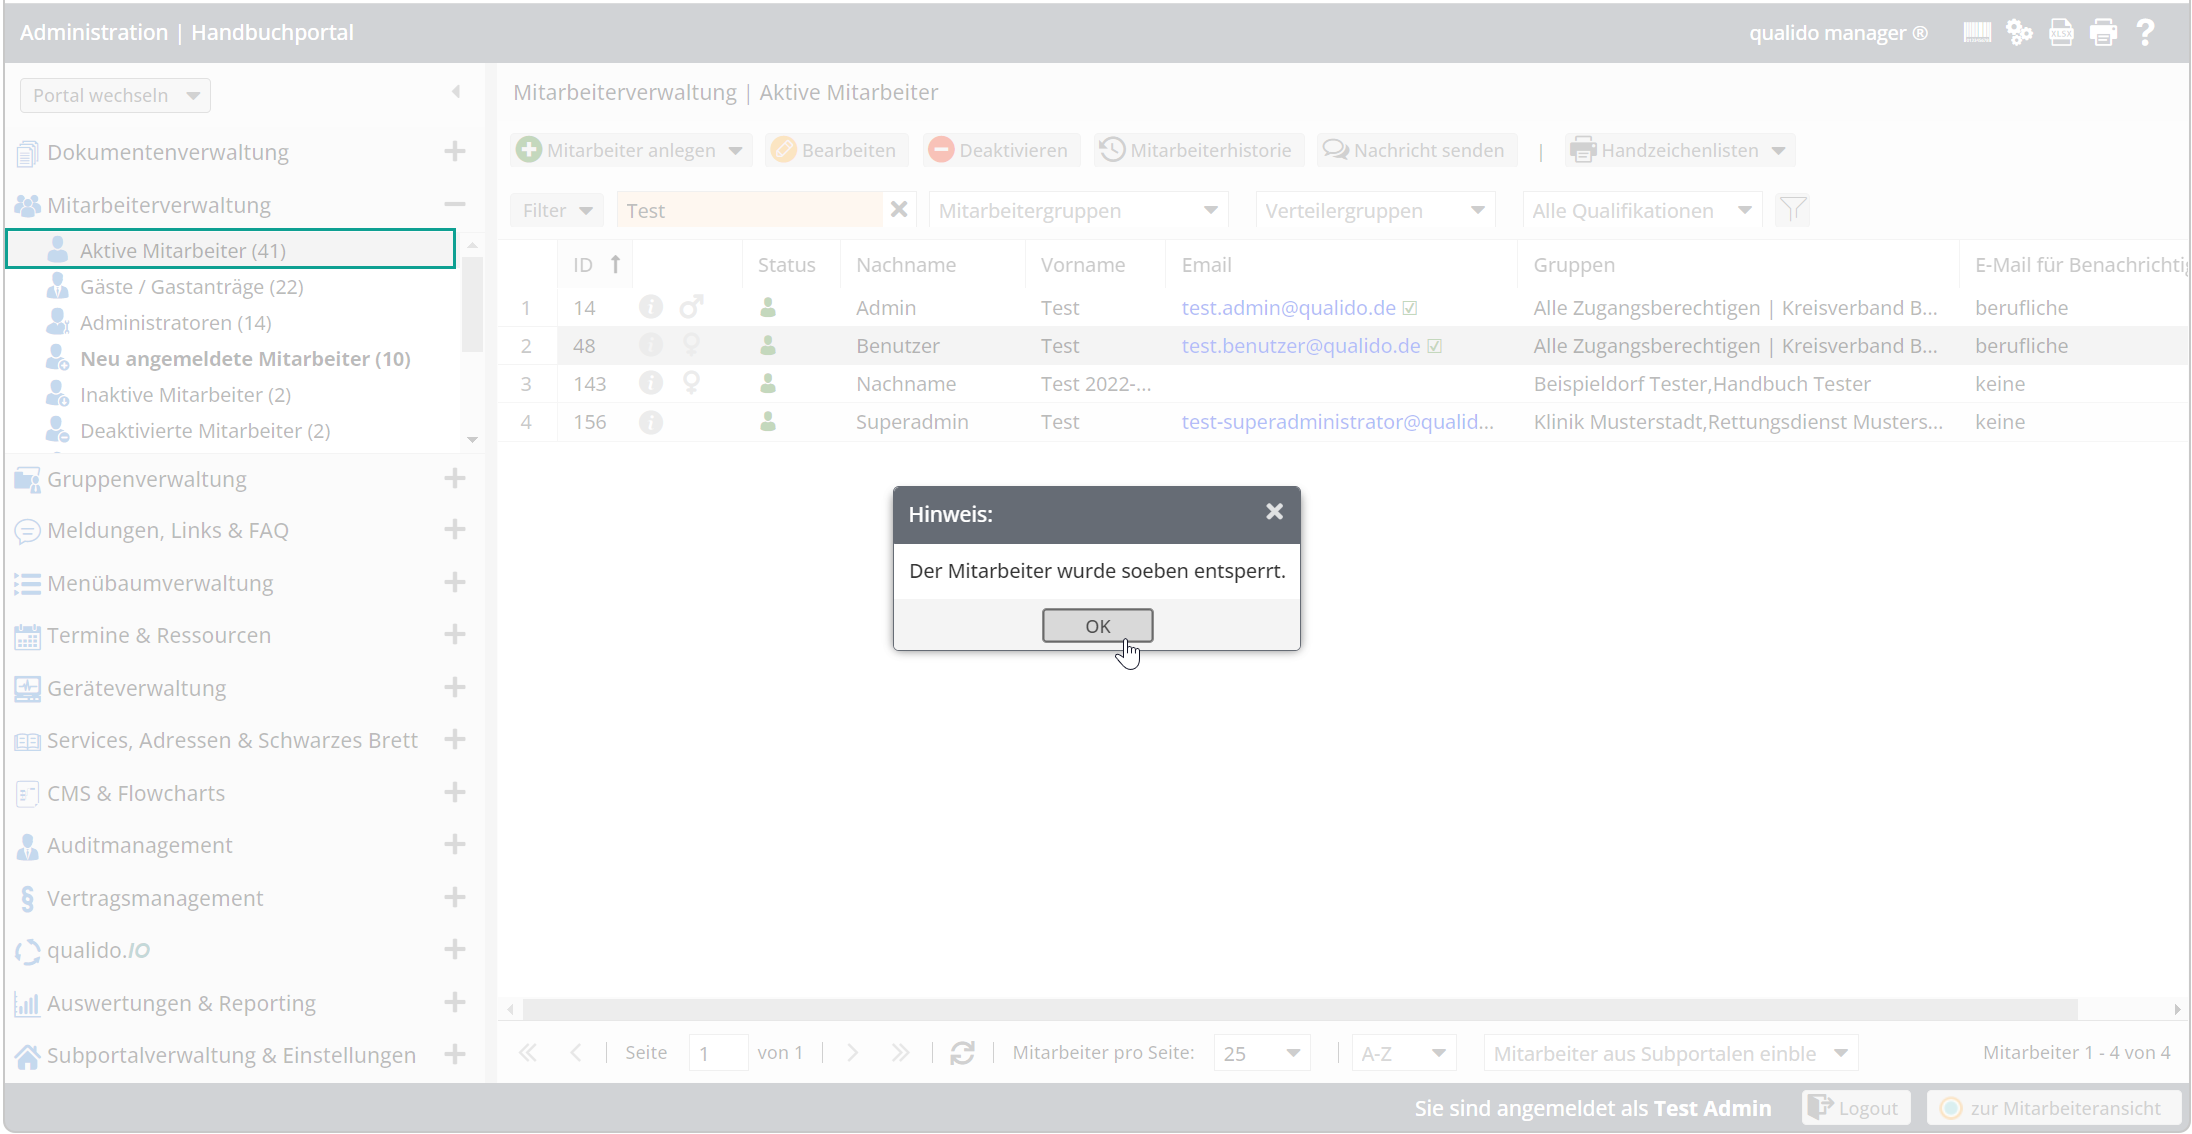Expand the Dokumentenverwaltung section
The width and height of the screenshot is (2192, 1134).
(455, 151)
